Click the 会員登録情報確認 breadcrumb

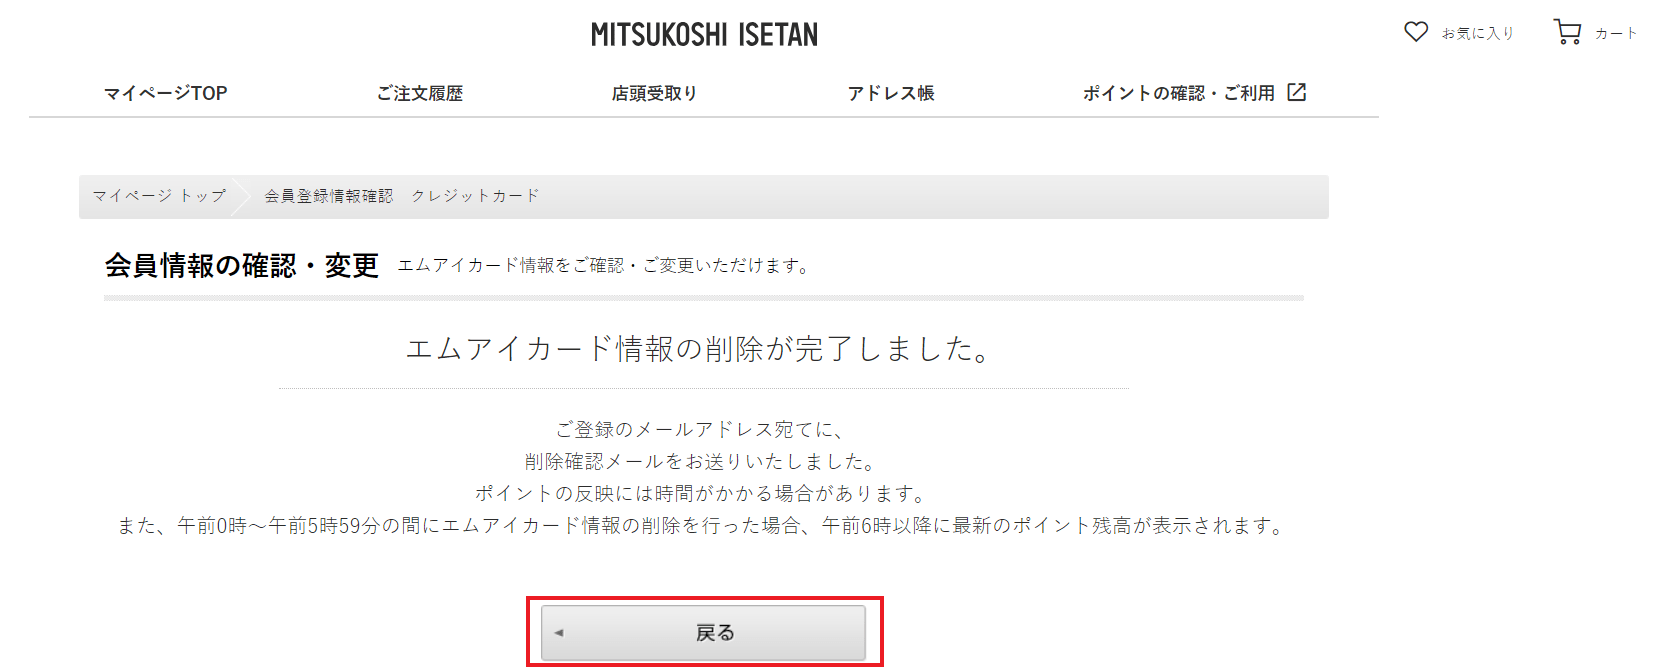(x=328, y=196)
